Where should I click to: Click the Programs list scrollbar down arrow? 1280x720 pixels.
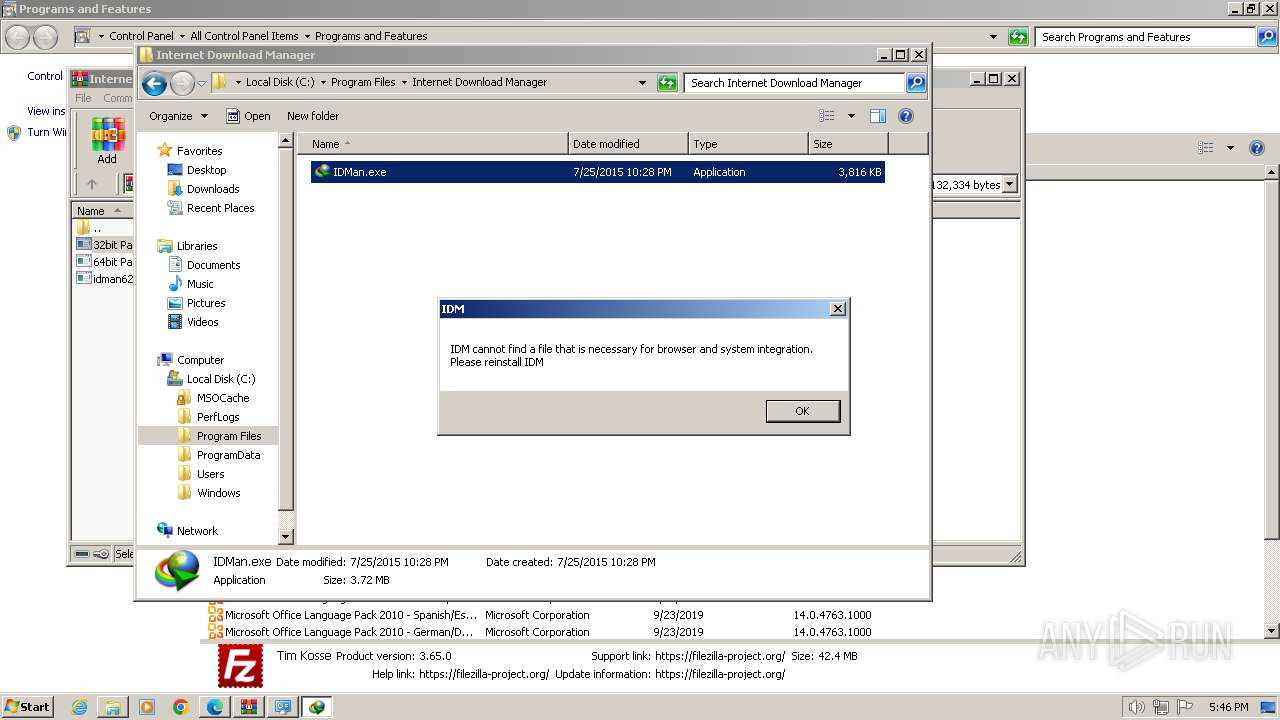[x=1272, y=631]
